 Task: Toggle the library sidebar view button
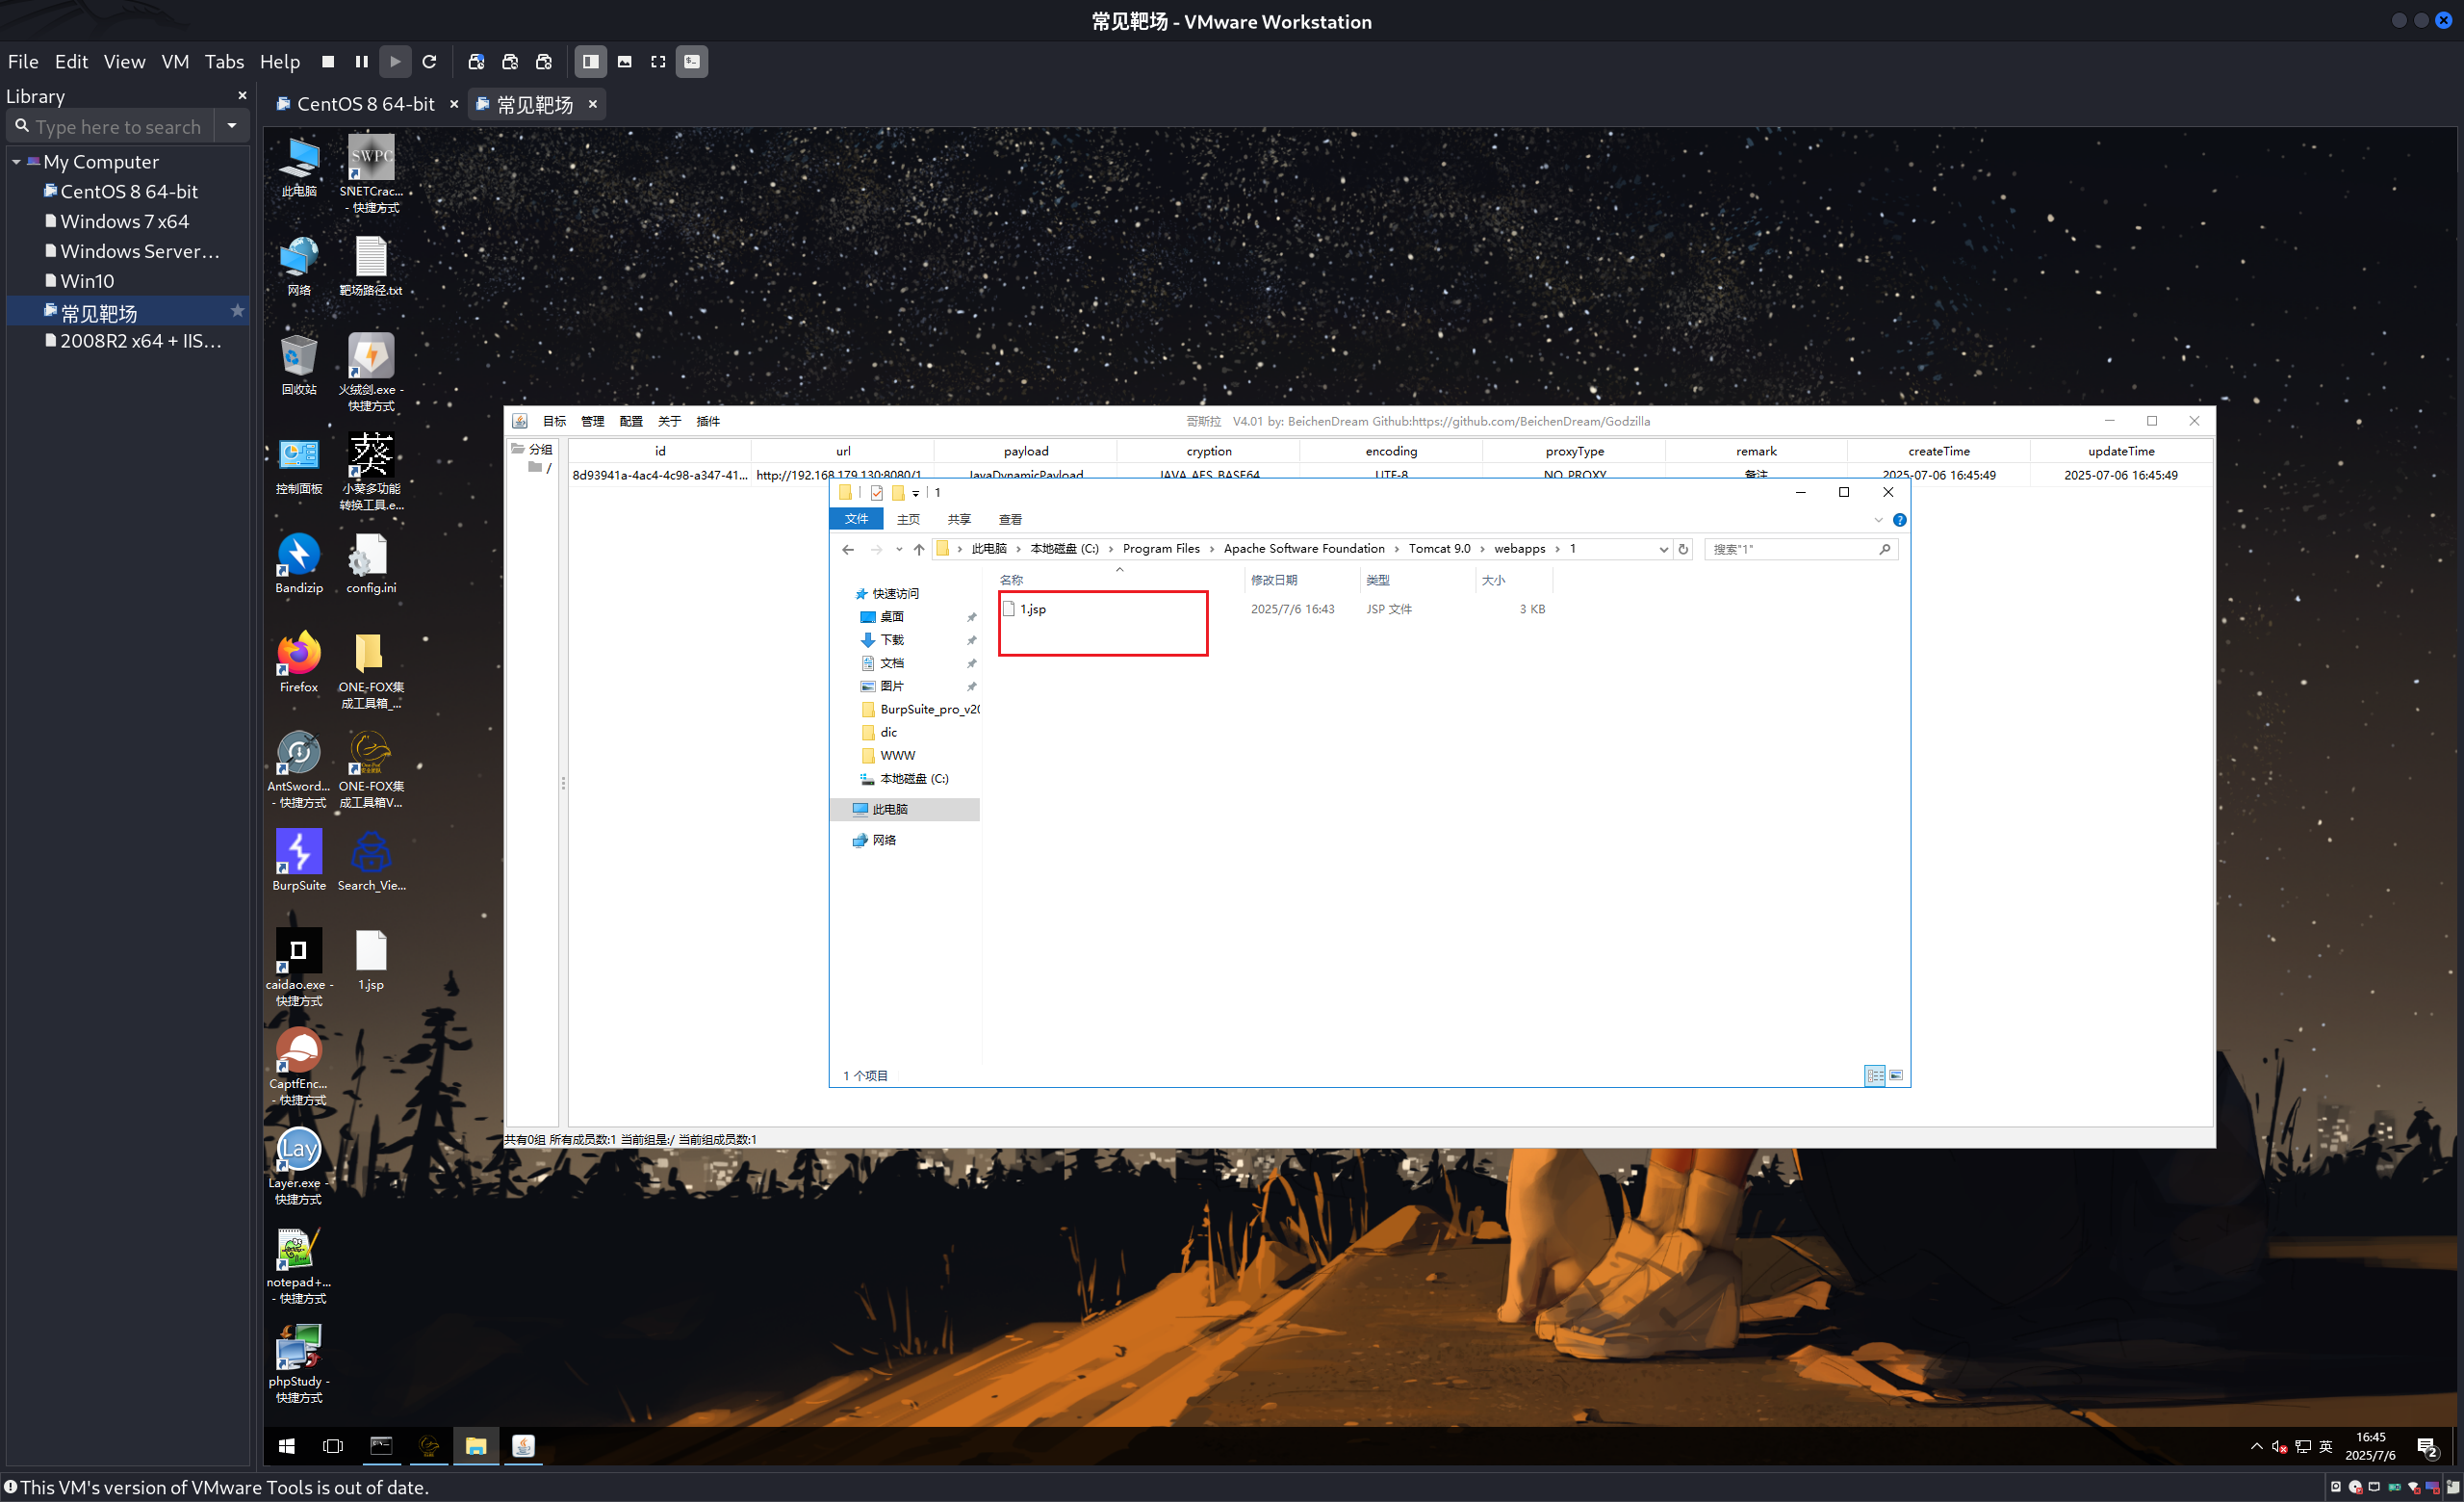click(590, 62)
